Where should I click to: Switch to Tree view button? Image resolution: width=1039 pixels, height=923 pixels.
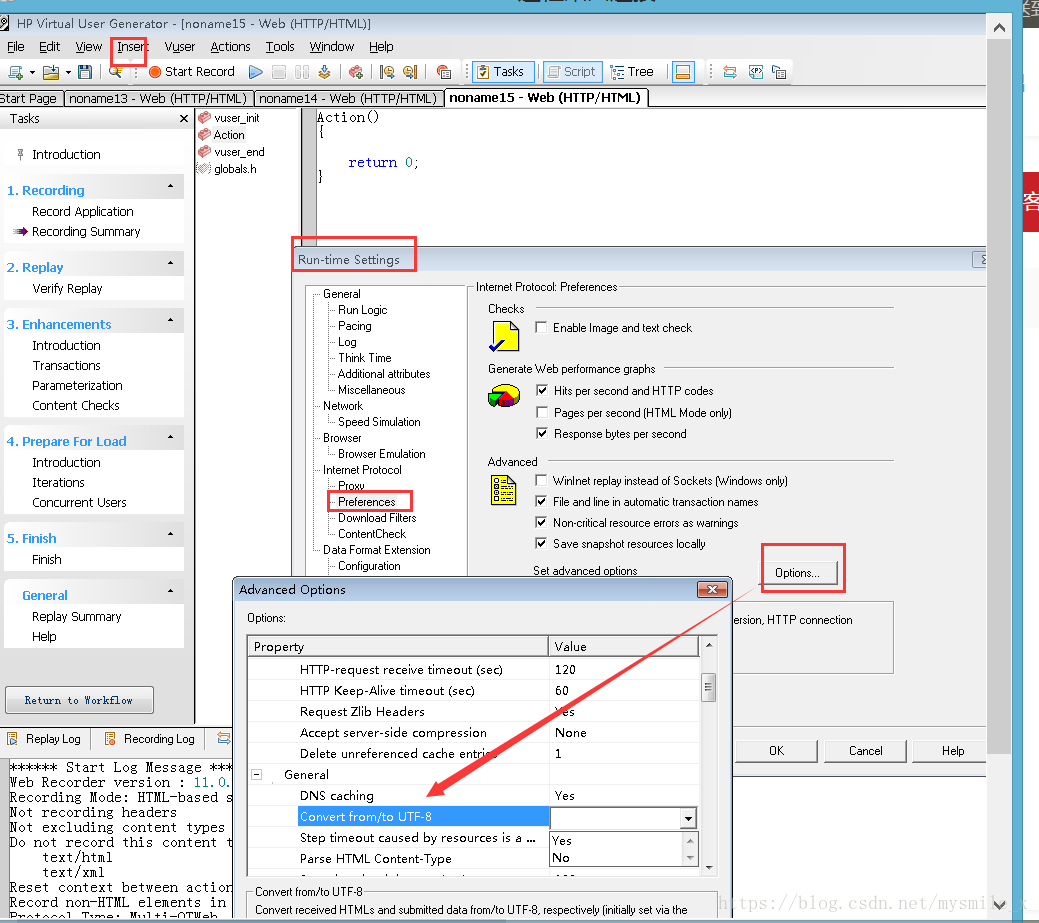tap(633, 72)
